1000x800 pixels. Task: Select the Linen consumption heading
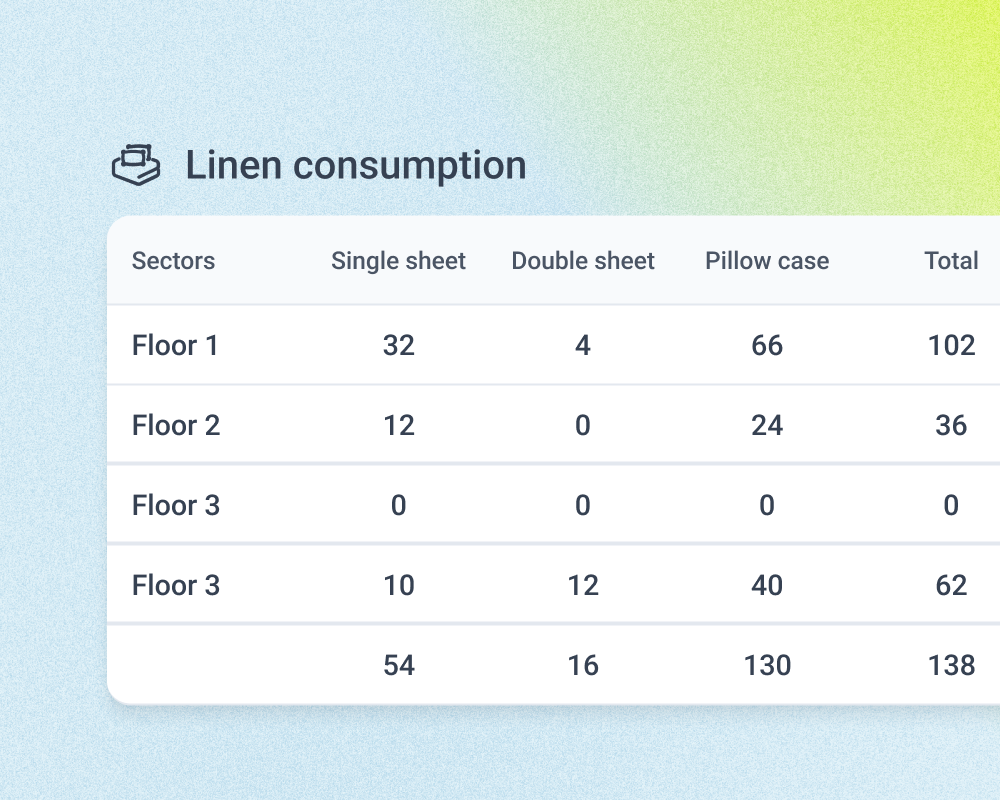(x=355, y=164)
